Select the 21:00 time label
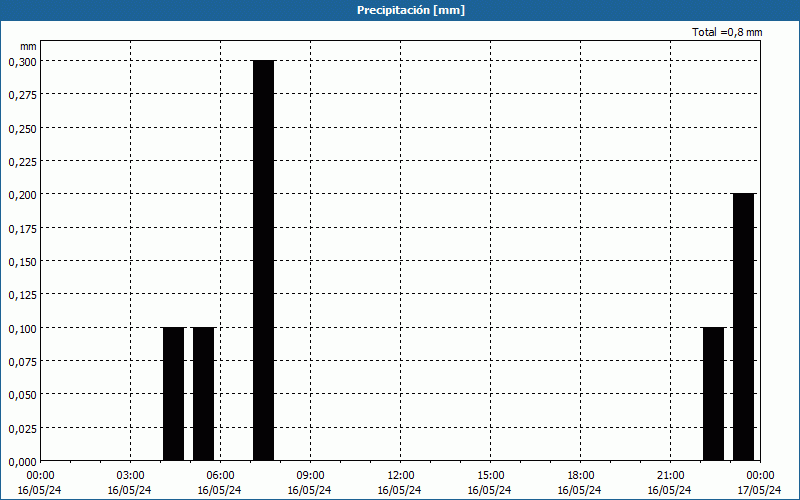 click(x=670, y=476)
